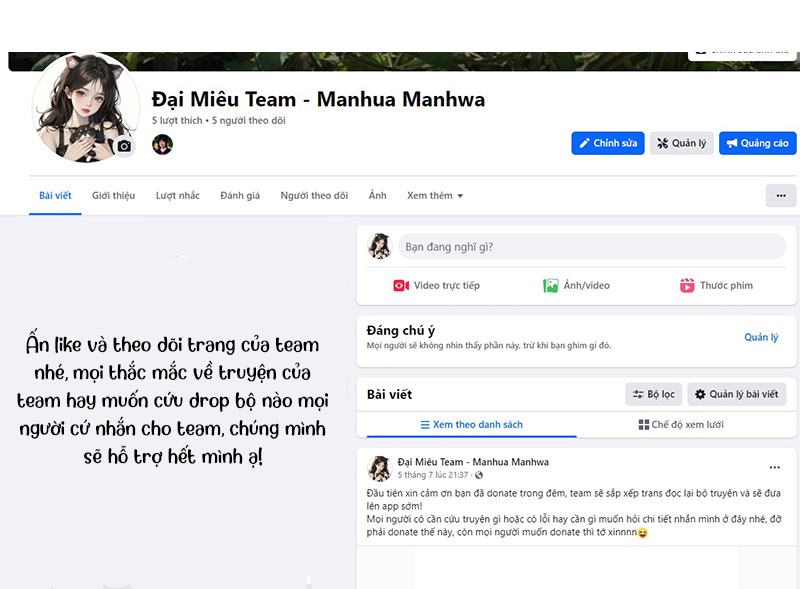Switch to Chế độ xem lưới grid view
The width and height of the screenshot is (800, 589).
[681, 425]
